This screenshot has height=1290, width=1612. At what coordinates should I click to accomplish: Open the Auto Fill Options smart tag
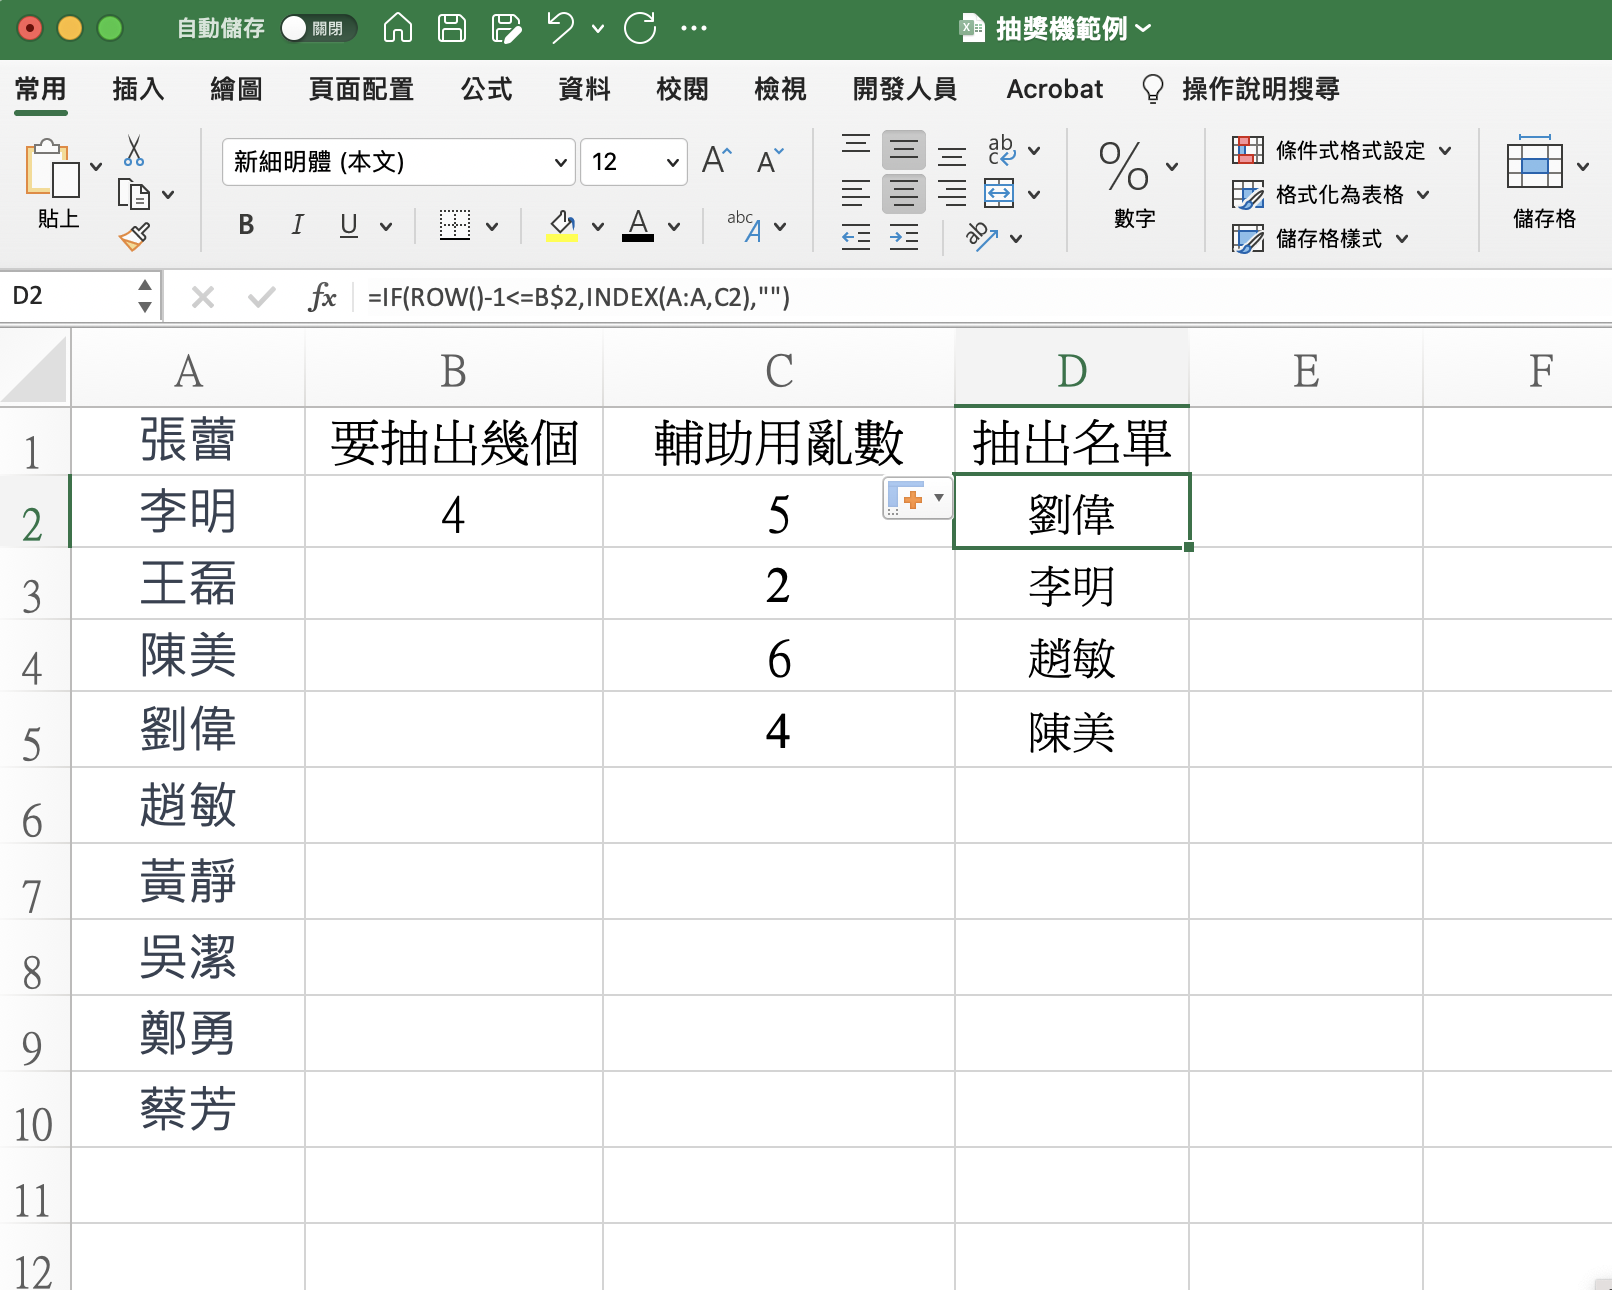click(917, 498)
